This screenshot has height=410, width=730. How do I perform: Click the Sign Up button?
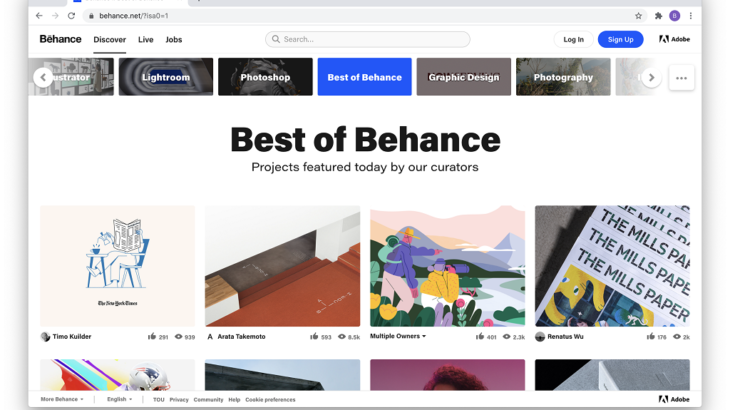tap(620, 39)
